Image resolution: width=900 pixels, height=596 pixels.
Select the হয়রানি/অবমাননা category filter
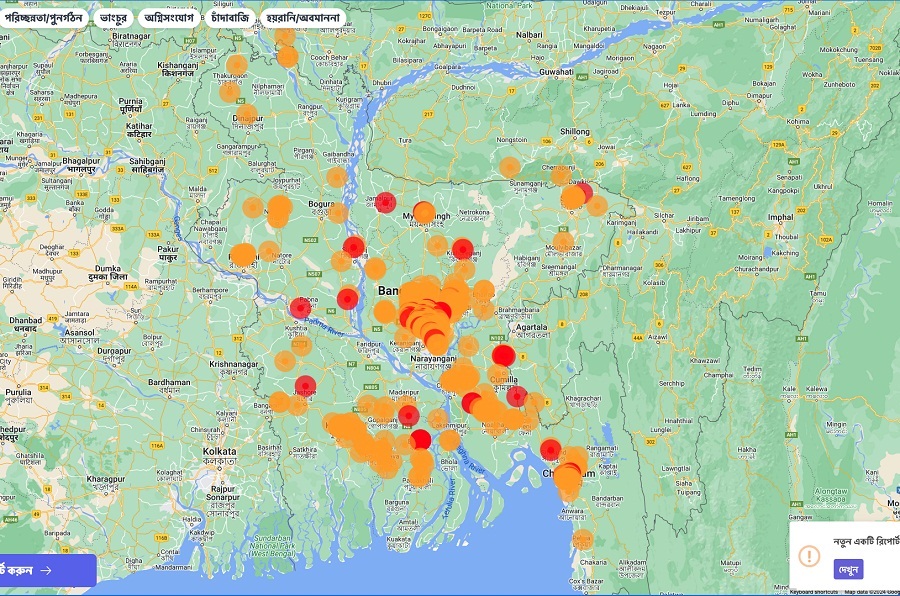303,18
